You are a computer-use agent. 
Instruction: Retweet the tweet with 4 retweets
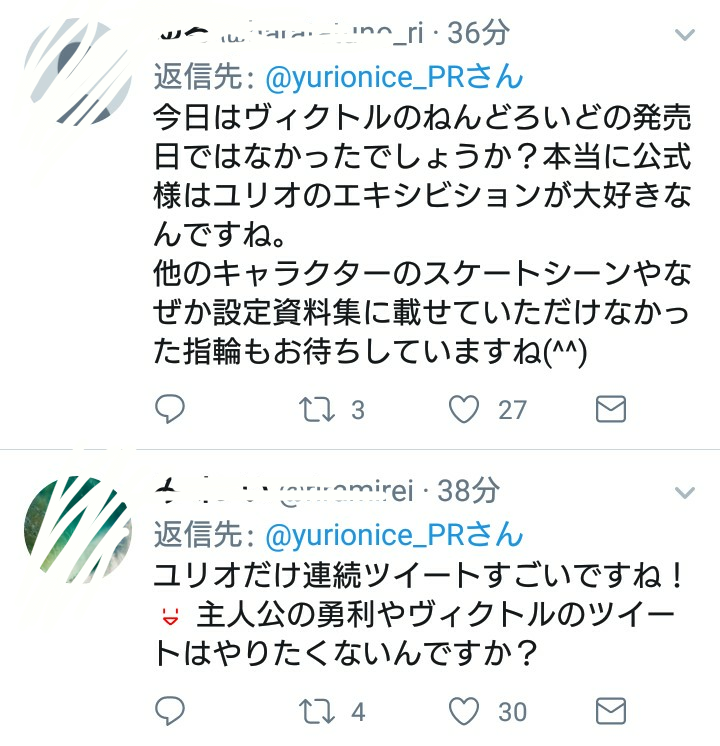pos(316,712)
